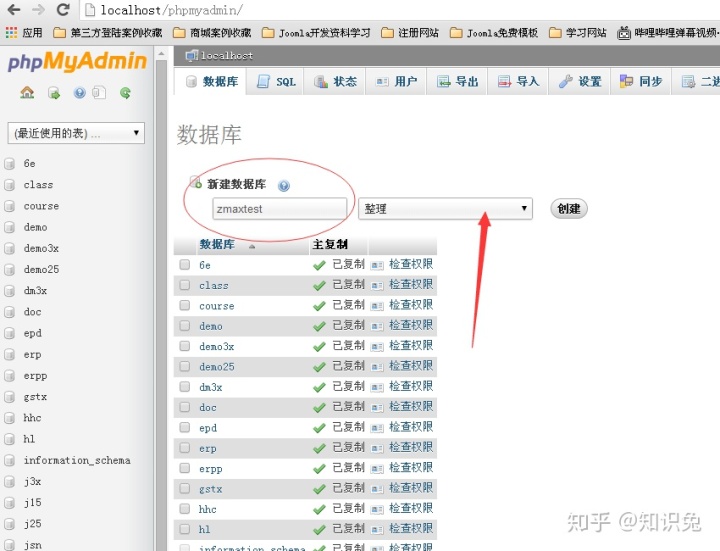The width and height of the screenshot is (720, 551).
Task: Open the 同步 synchronize tab
Action: click(x=641, y=82)
